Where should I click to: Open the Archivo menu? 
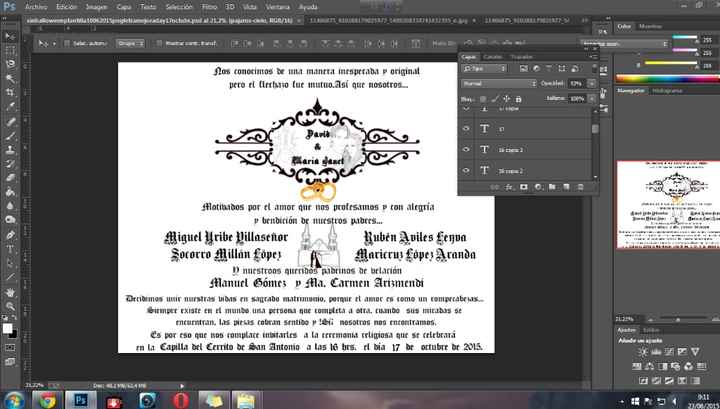pos(36,7)
